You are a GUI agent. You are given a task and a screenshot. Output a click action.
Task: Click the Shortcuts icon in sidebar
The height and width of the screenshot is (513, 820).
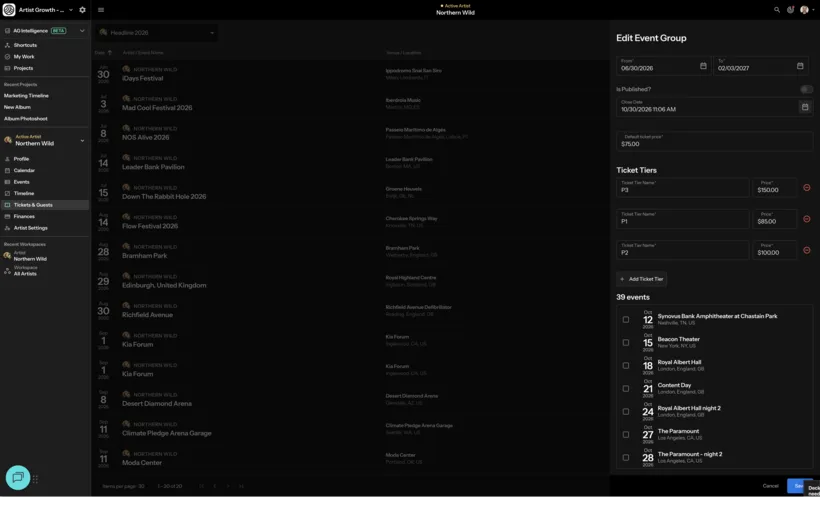[7, 45]
